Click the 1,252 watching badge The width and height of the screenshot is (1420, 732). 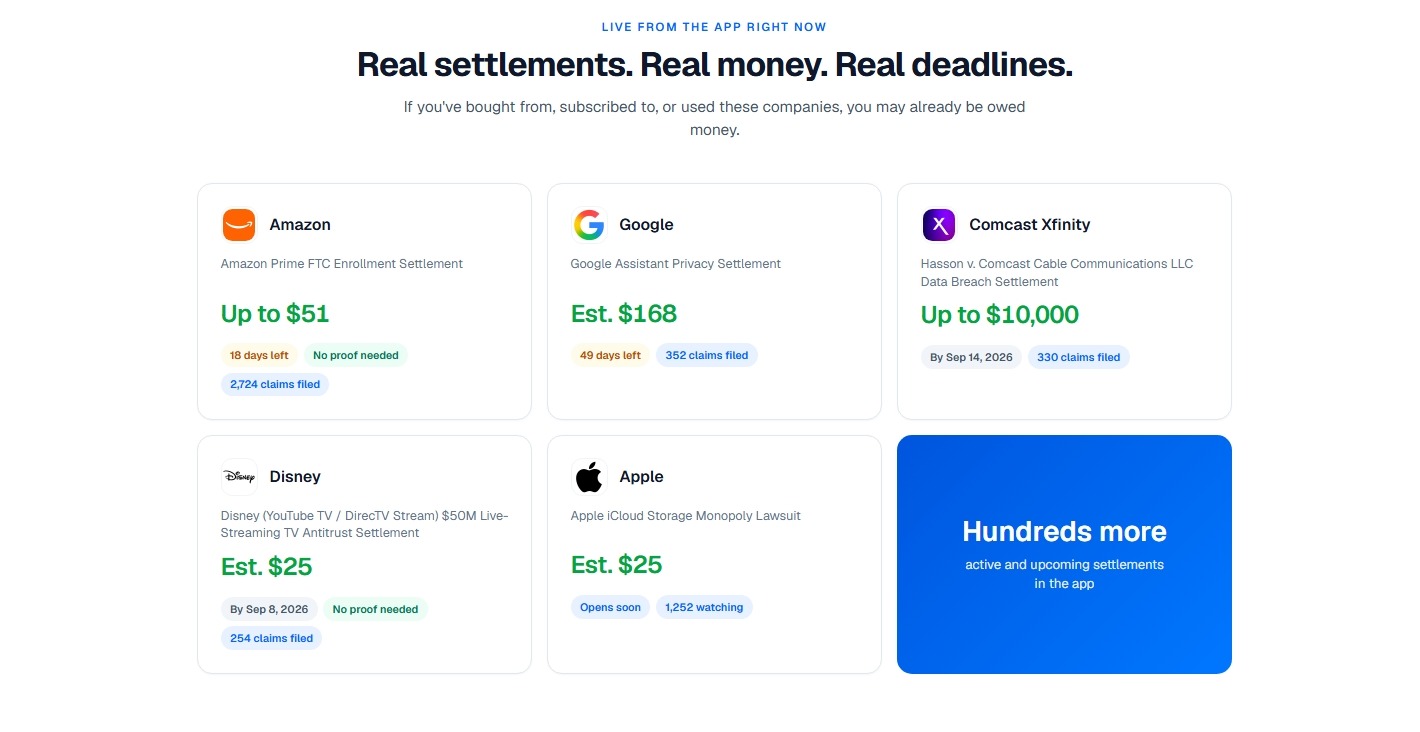coord(704,607)
